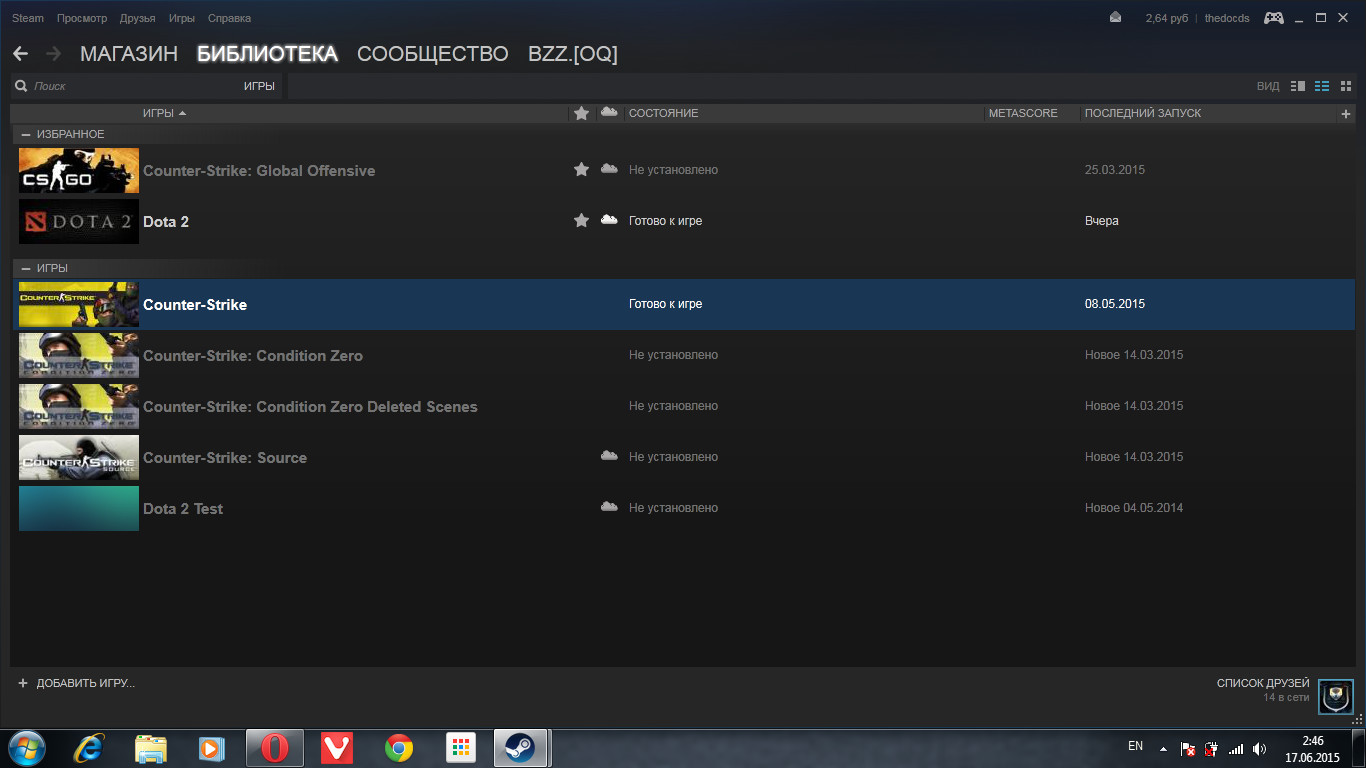Sort by favorites star column header

click(581, 113)
